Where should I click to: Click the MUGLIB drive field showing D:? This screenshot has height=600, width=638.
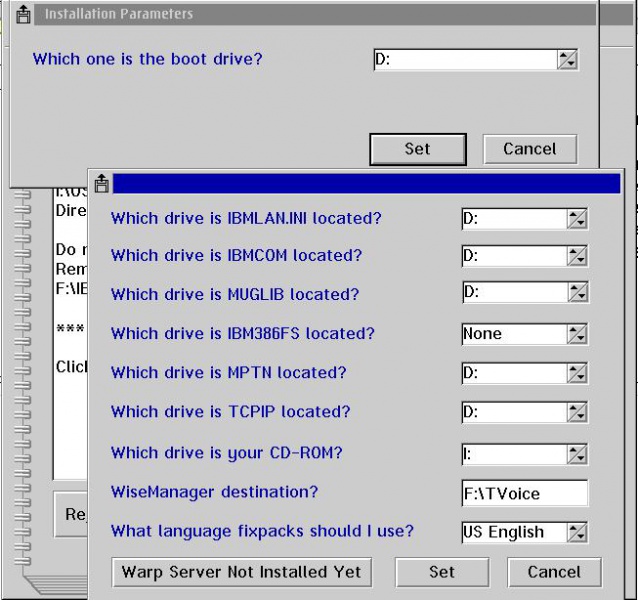[x=516, y=292]
